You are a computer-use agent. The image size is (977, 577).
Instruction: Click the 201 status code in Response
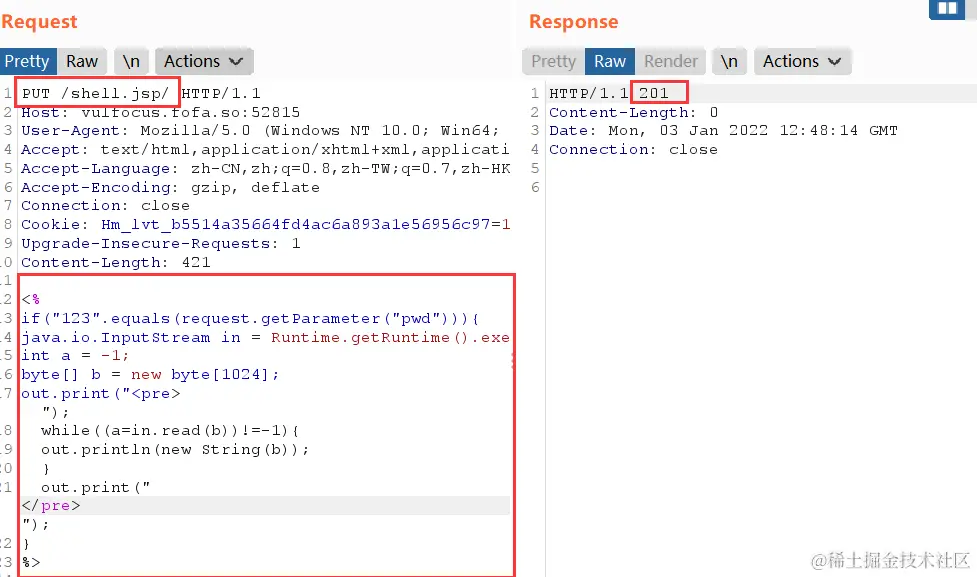(x=654, y=93)
